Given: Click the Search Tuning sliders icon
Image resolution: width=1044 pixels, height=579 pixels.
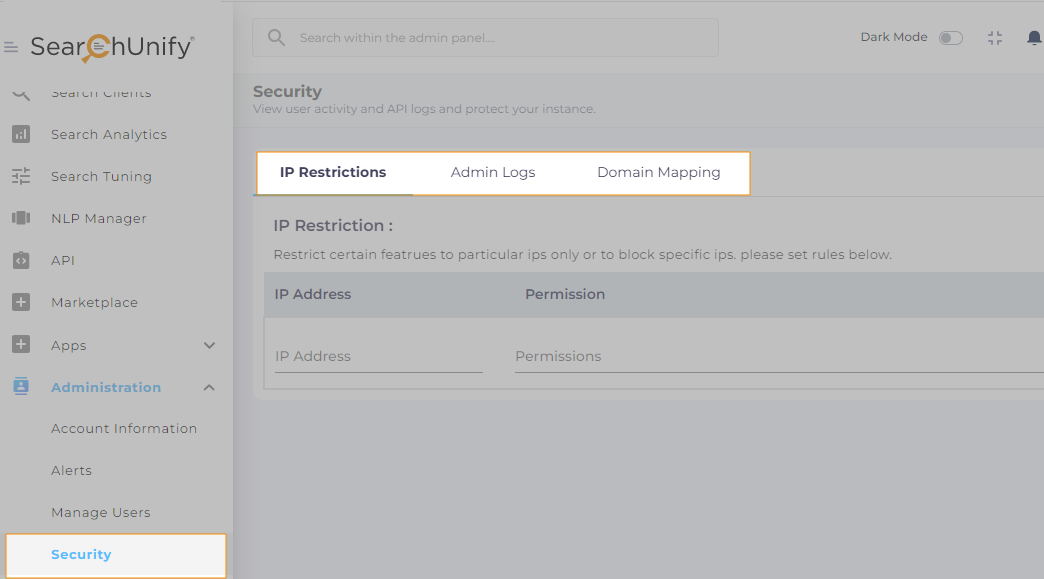Looking at the screenshot, I should point(21,176).
